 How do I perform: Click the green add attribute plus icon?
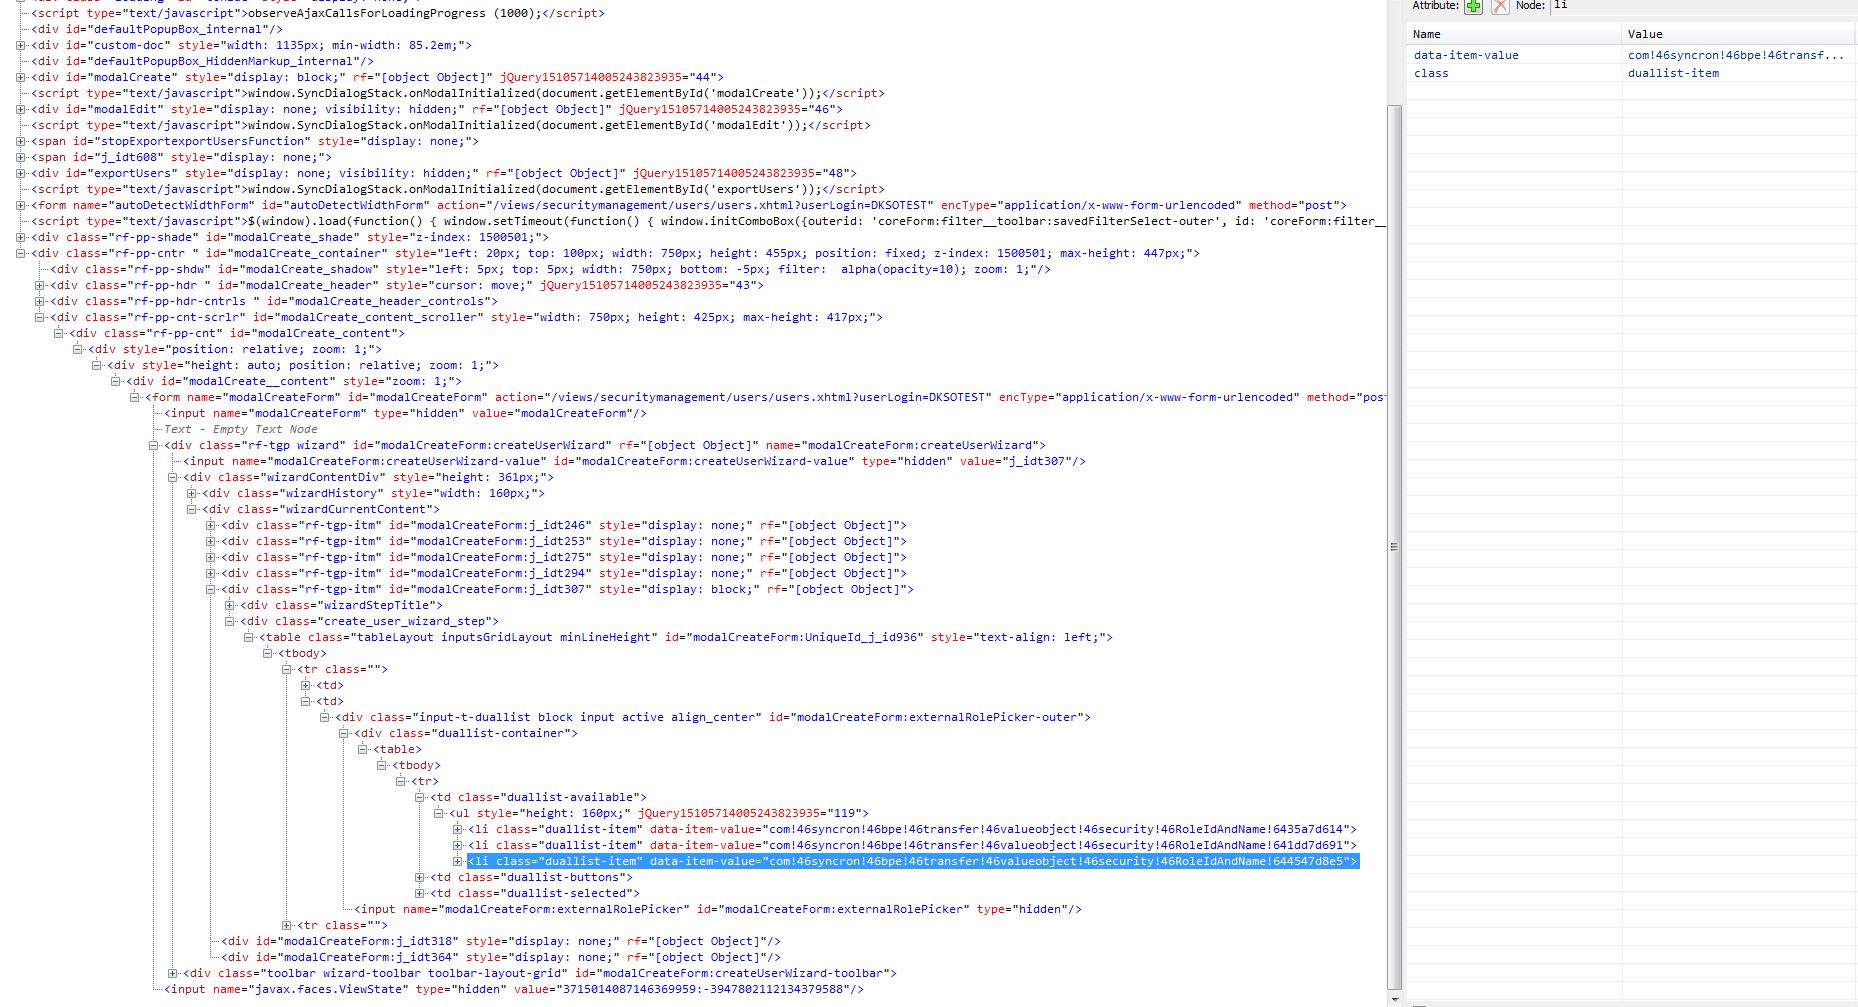pos(1473,6)
